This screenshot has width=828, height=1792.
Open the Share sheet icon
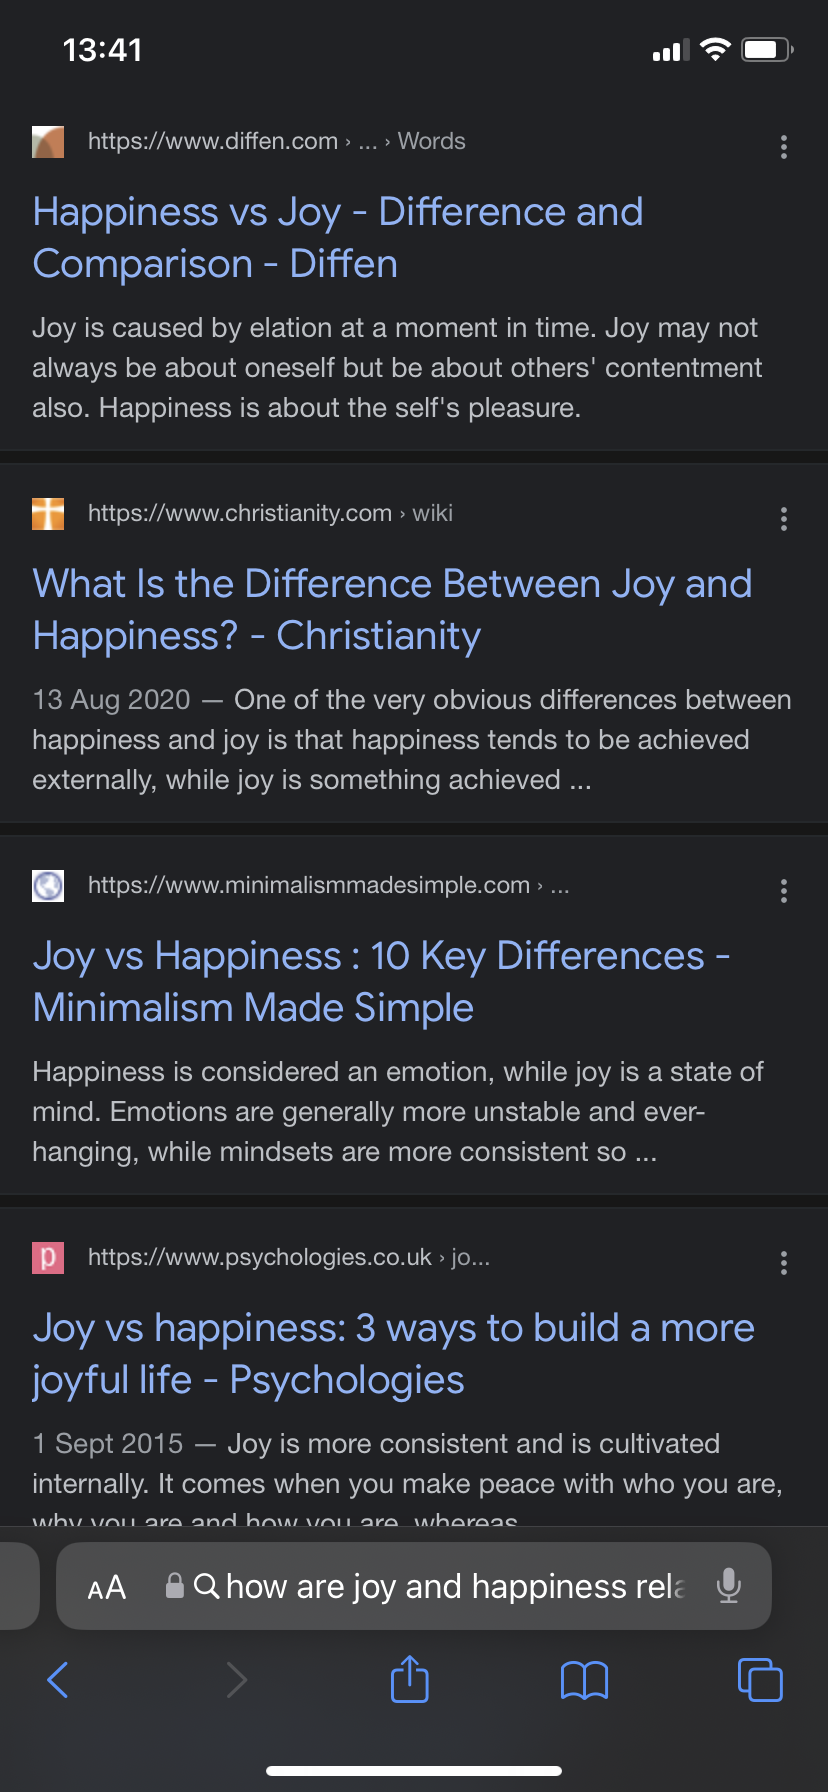409,1678
